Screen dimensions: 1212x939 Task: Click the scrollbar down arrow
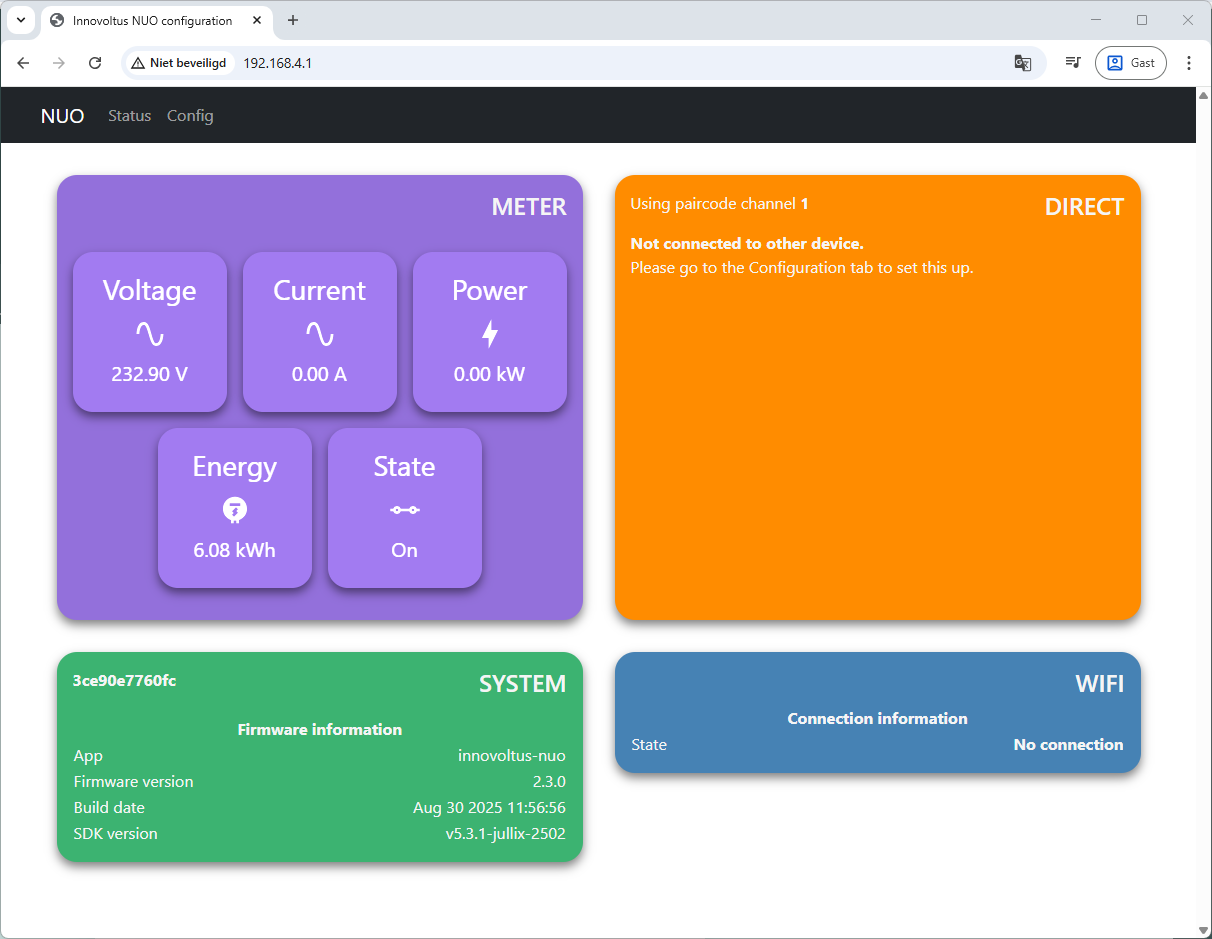point(1203,930)
